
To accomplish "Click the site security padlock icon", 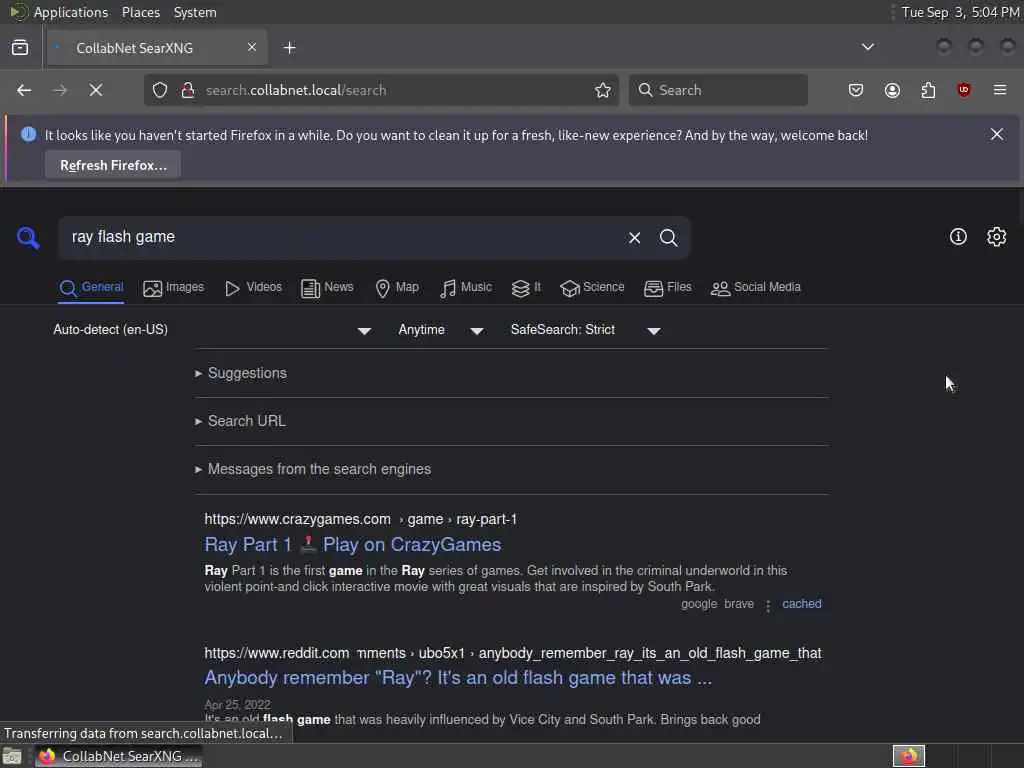I will [188, 90].
